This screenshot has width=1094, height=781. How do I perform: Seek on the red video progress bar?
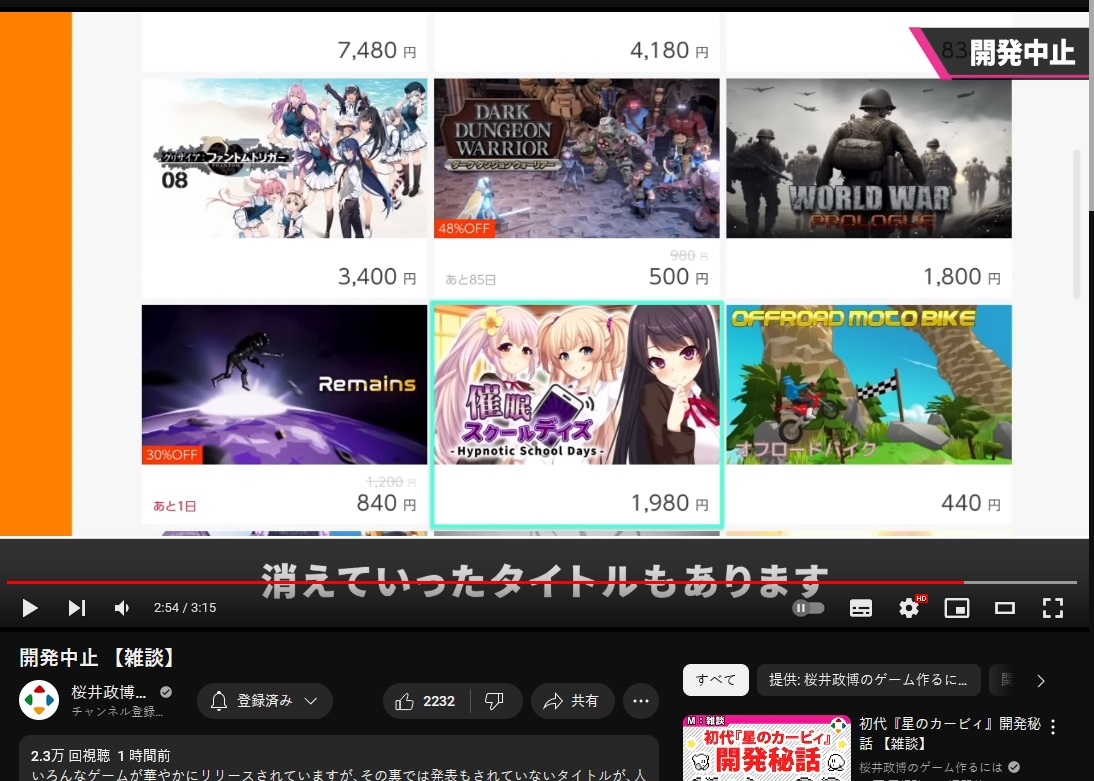pyautogui.click(x=500, y=582)
